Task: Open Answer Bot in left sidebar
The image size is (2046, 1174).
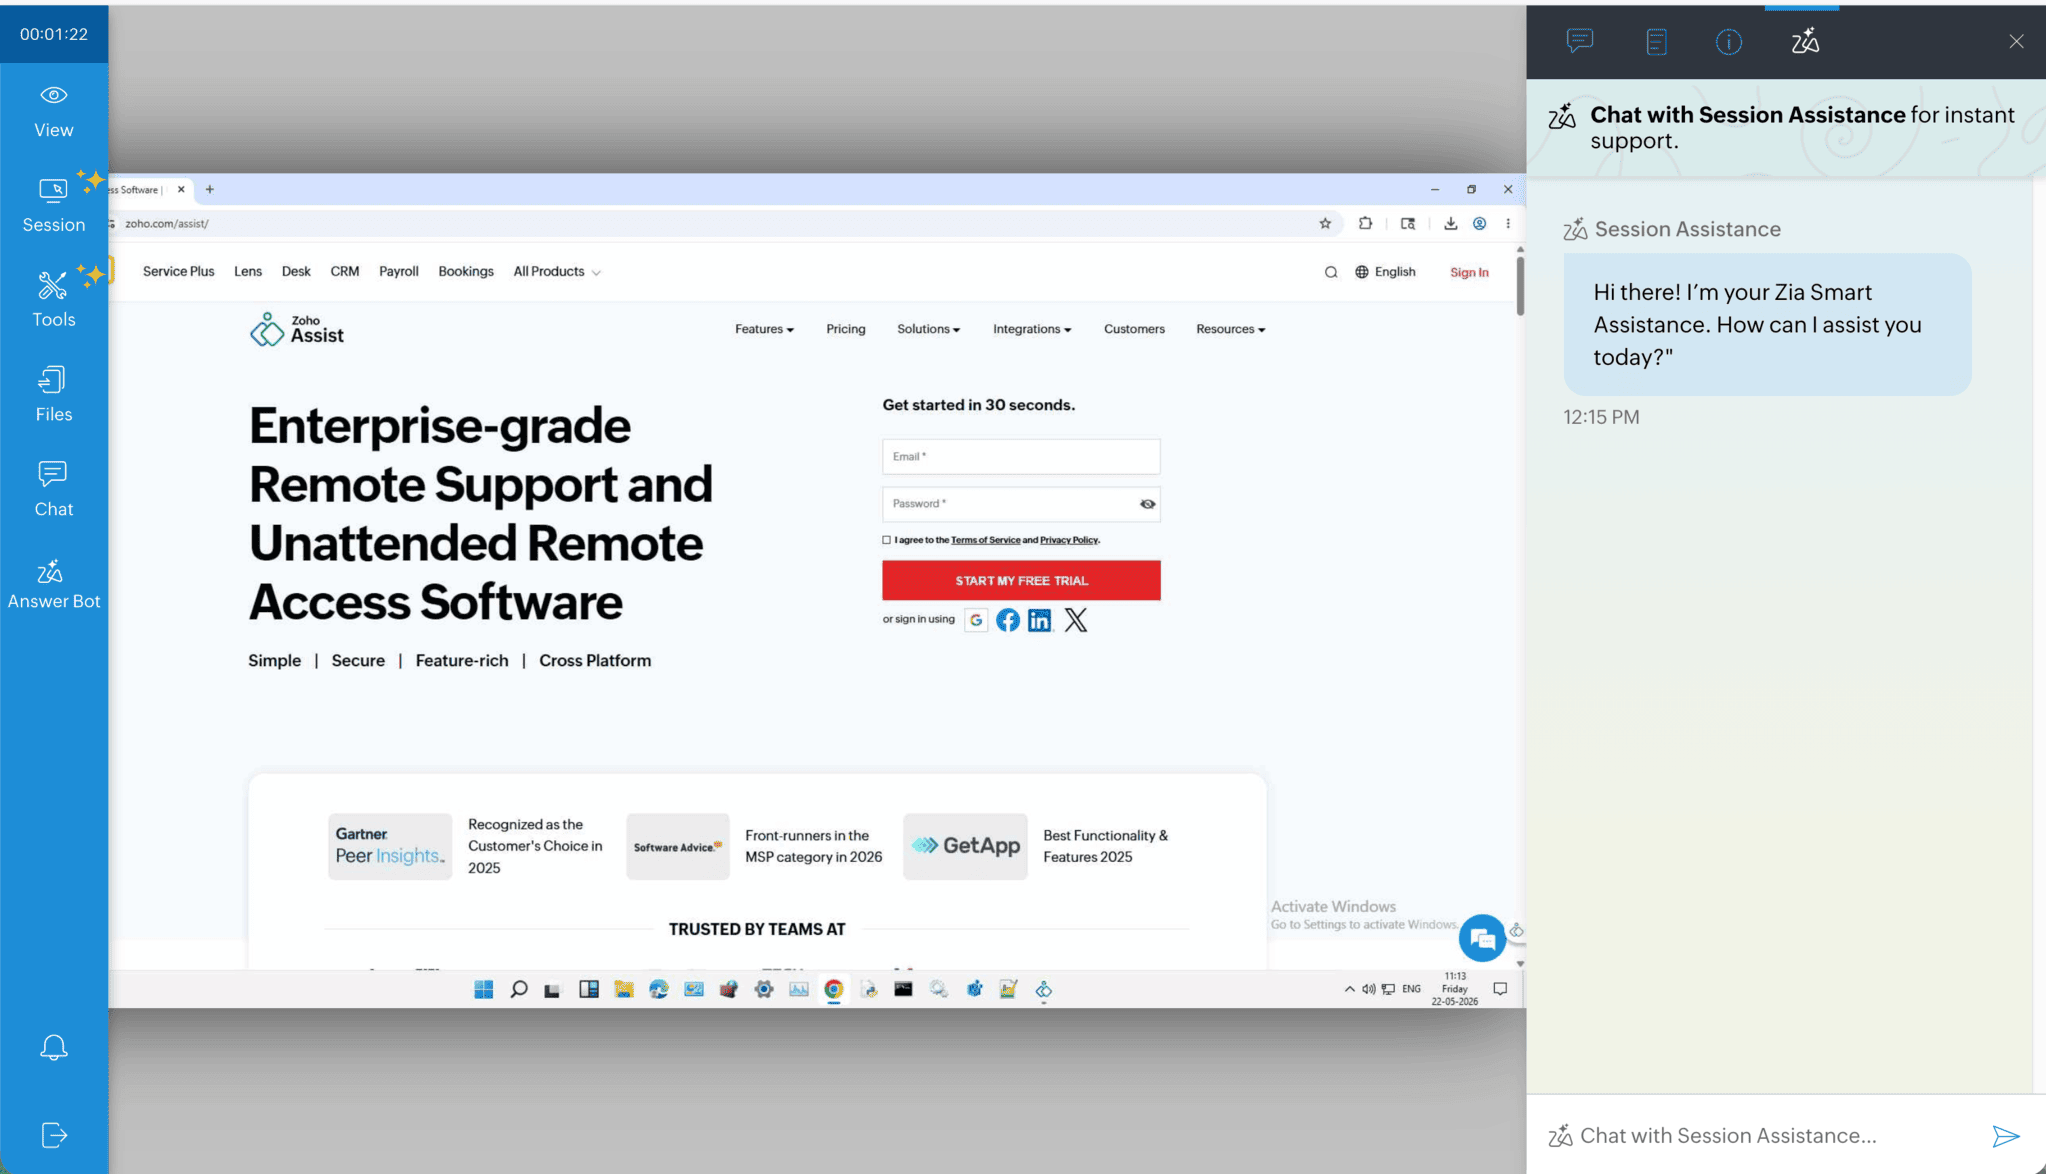Action: coord(54,584)
